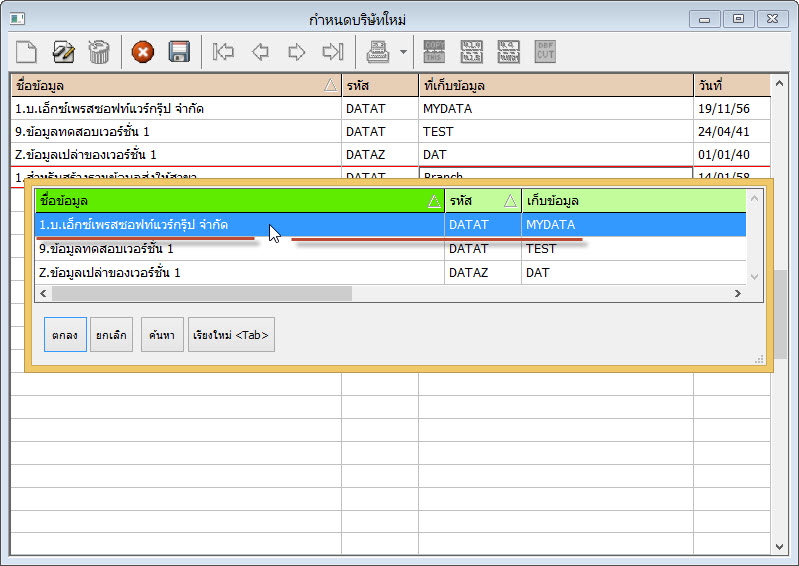Go to previous record arrow
This screenshot has width=799, height=566.
tap(260, 52)
